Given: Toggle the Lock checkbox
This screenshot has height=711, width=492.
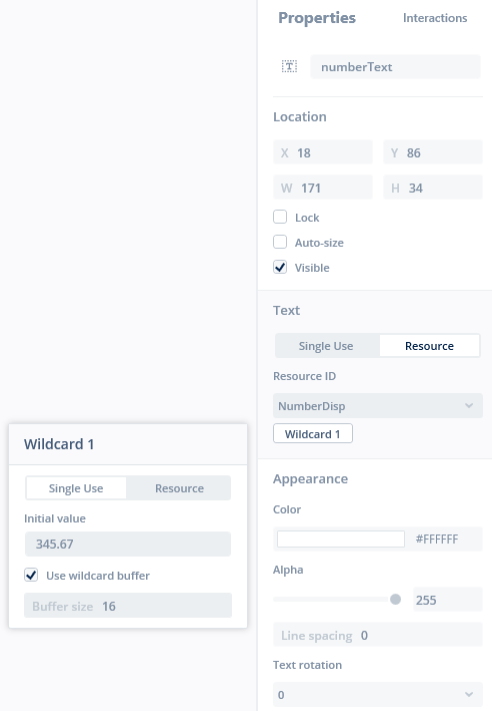Looking at the screenshot, I should click(x=280, y=217).
